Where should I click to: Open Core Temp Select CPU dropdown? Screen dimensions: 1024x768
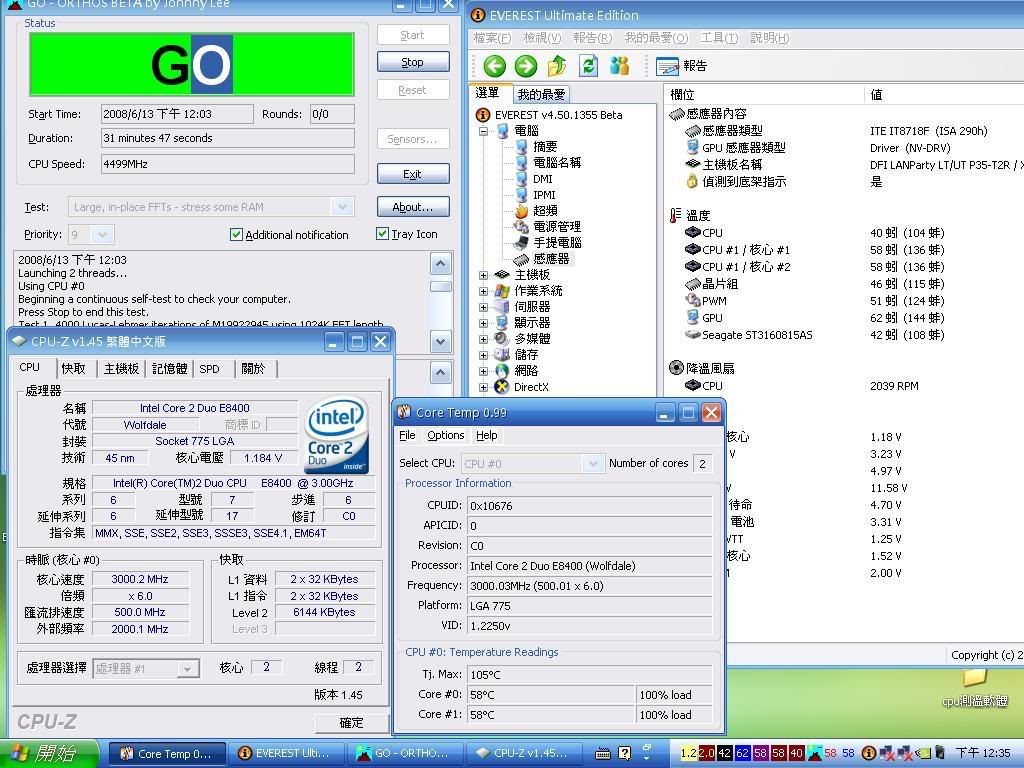click(x=592, y=464)
